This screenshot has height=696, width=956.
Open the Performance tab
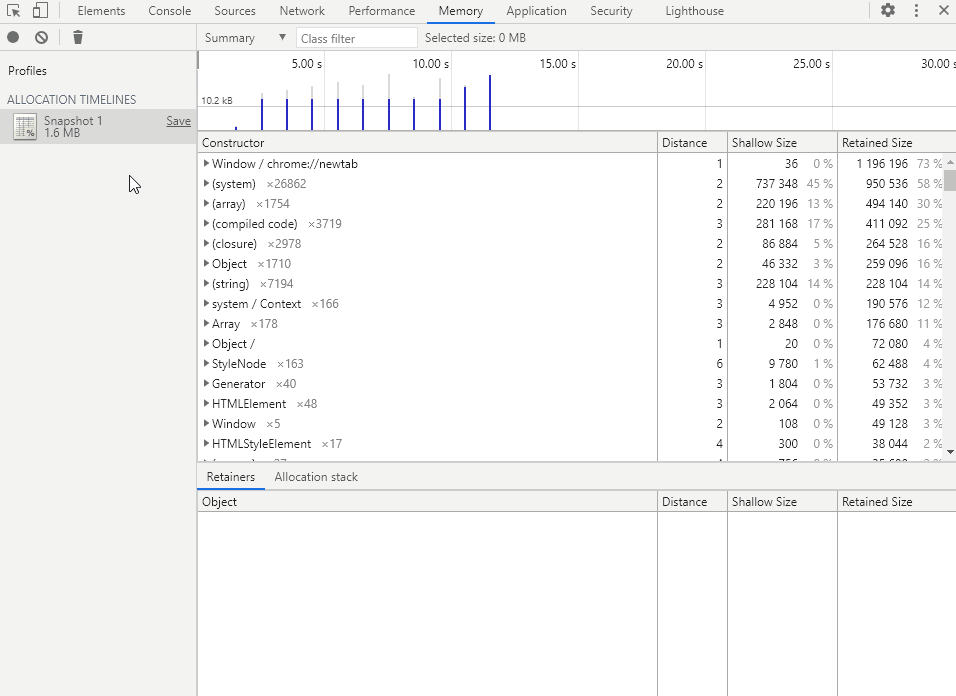382,11
